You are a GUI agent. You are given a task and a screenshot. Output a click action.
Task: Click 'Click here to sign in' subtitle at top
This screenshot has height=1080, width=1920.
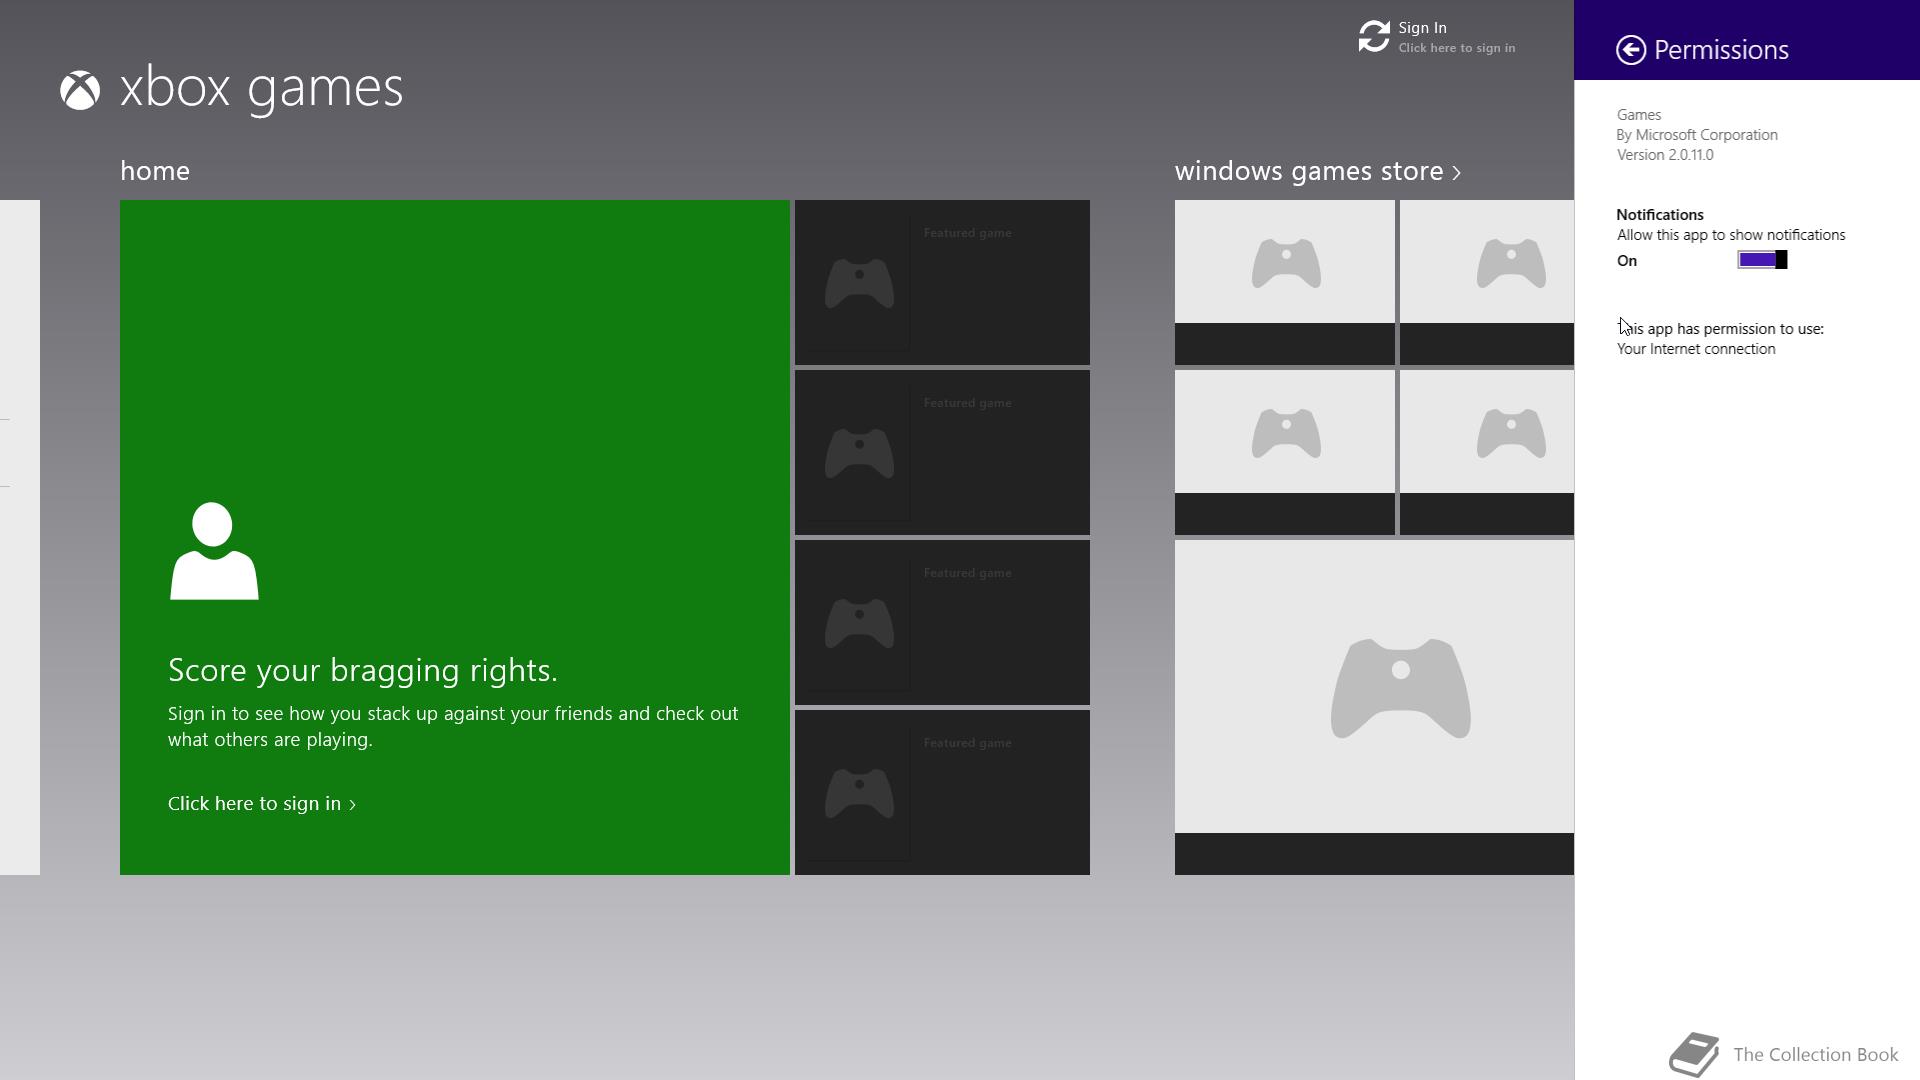point(1456,48)
